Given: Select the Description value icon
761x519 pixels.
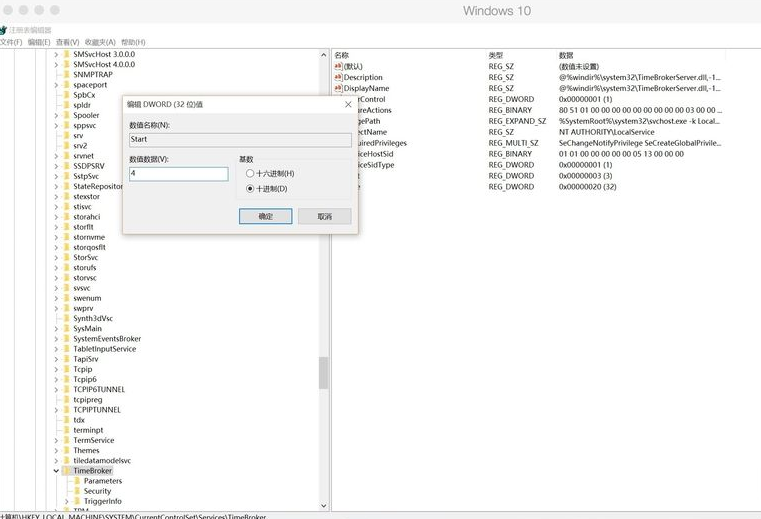Looking at the screenshot, I should [339, 77].
